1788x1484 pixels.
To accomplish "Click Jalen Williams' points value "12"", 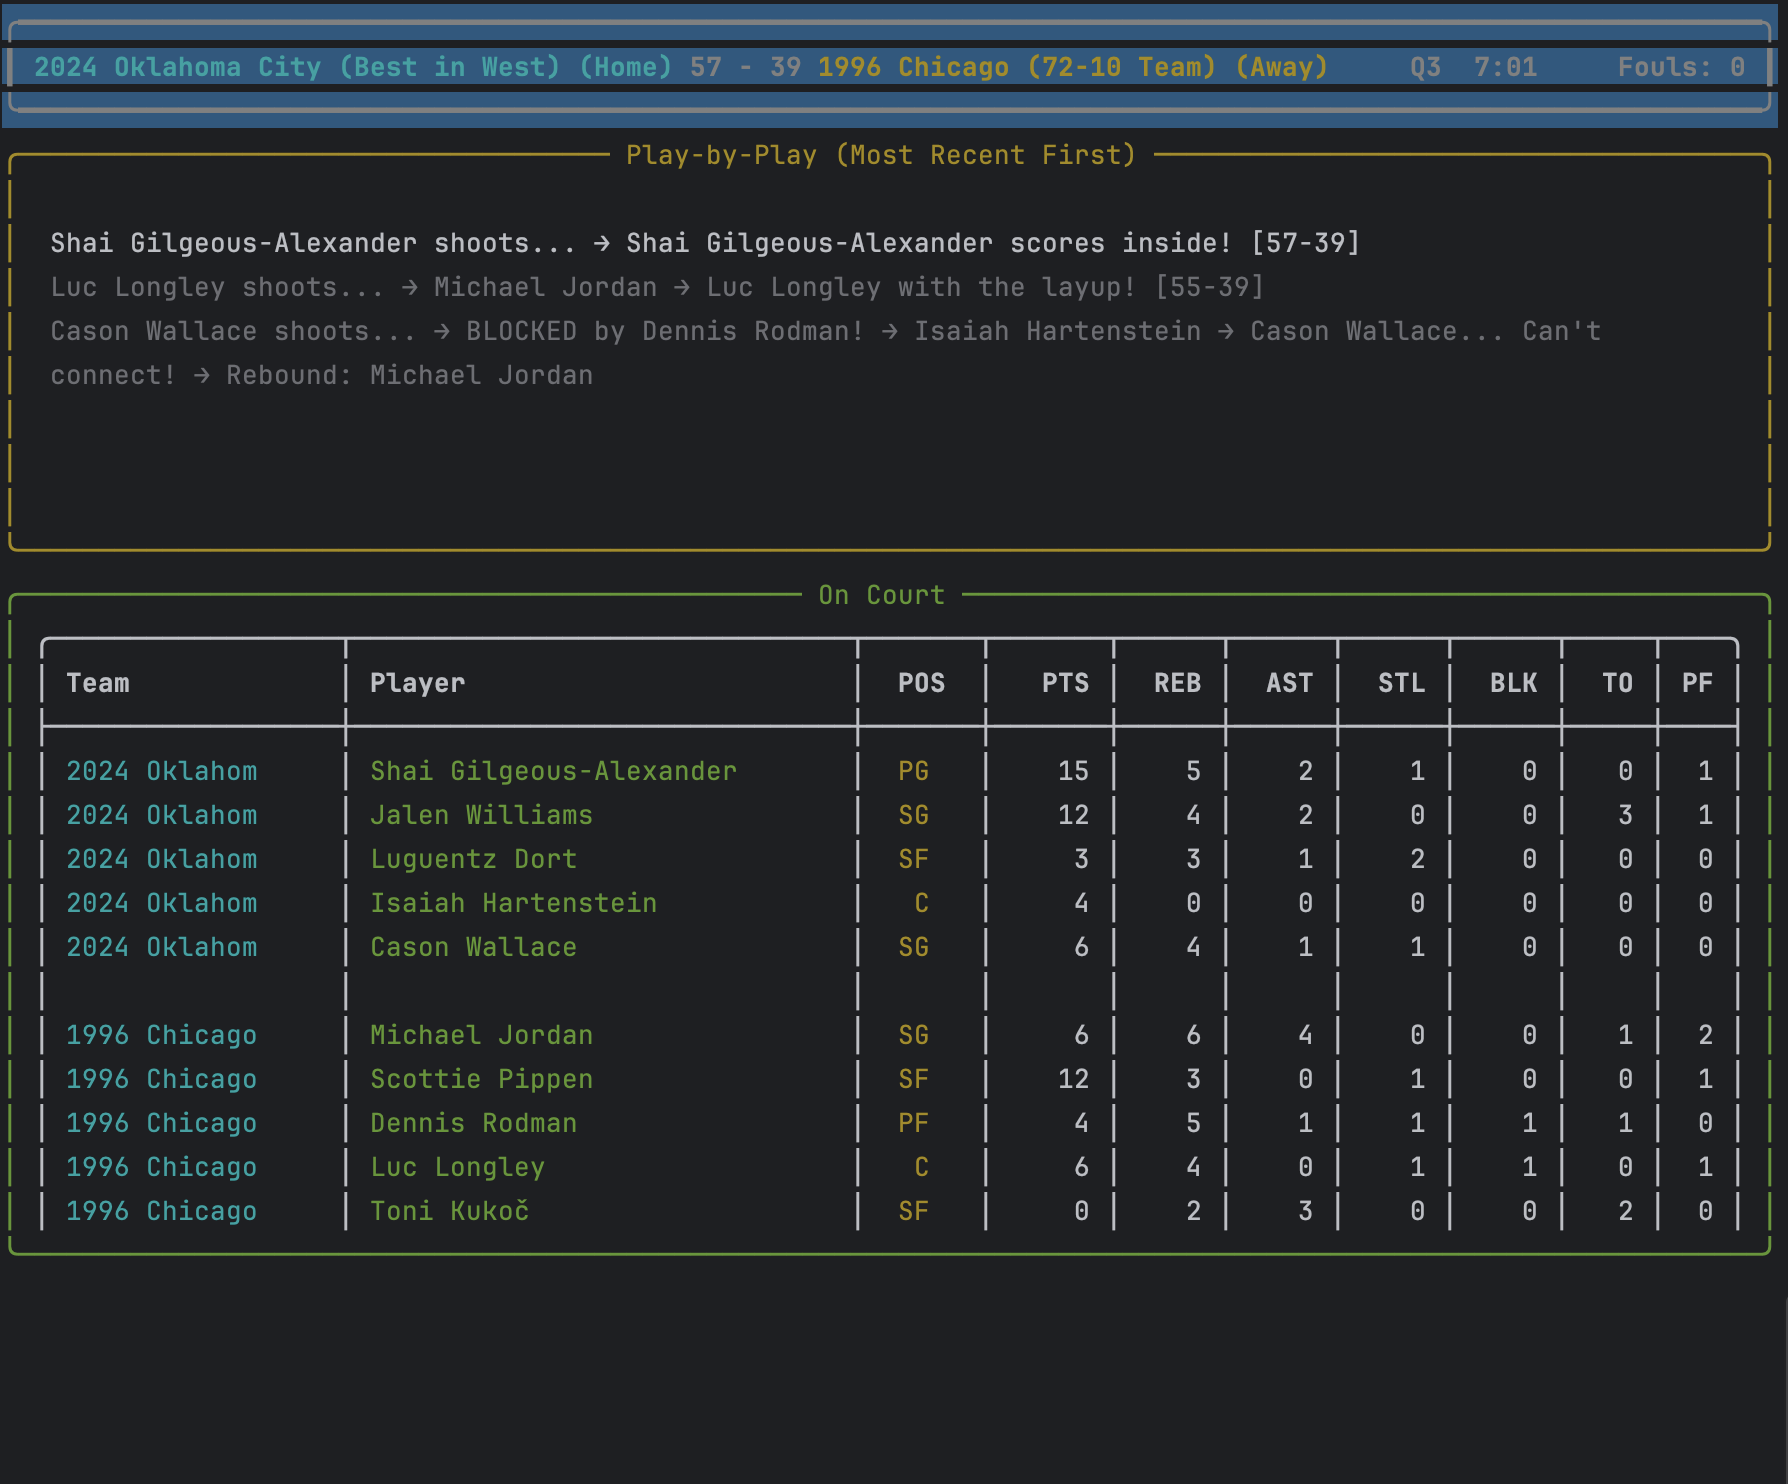I will click(1073, 815).
